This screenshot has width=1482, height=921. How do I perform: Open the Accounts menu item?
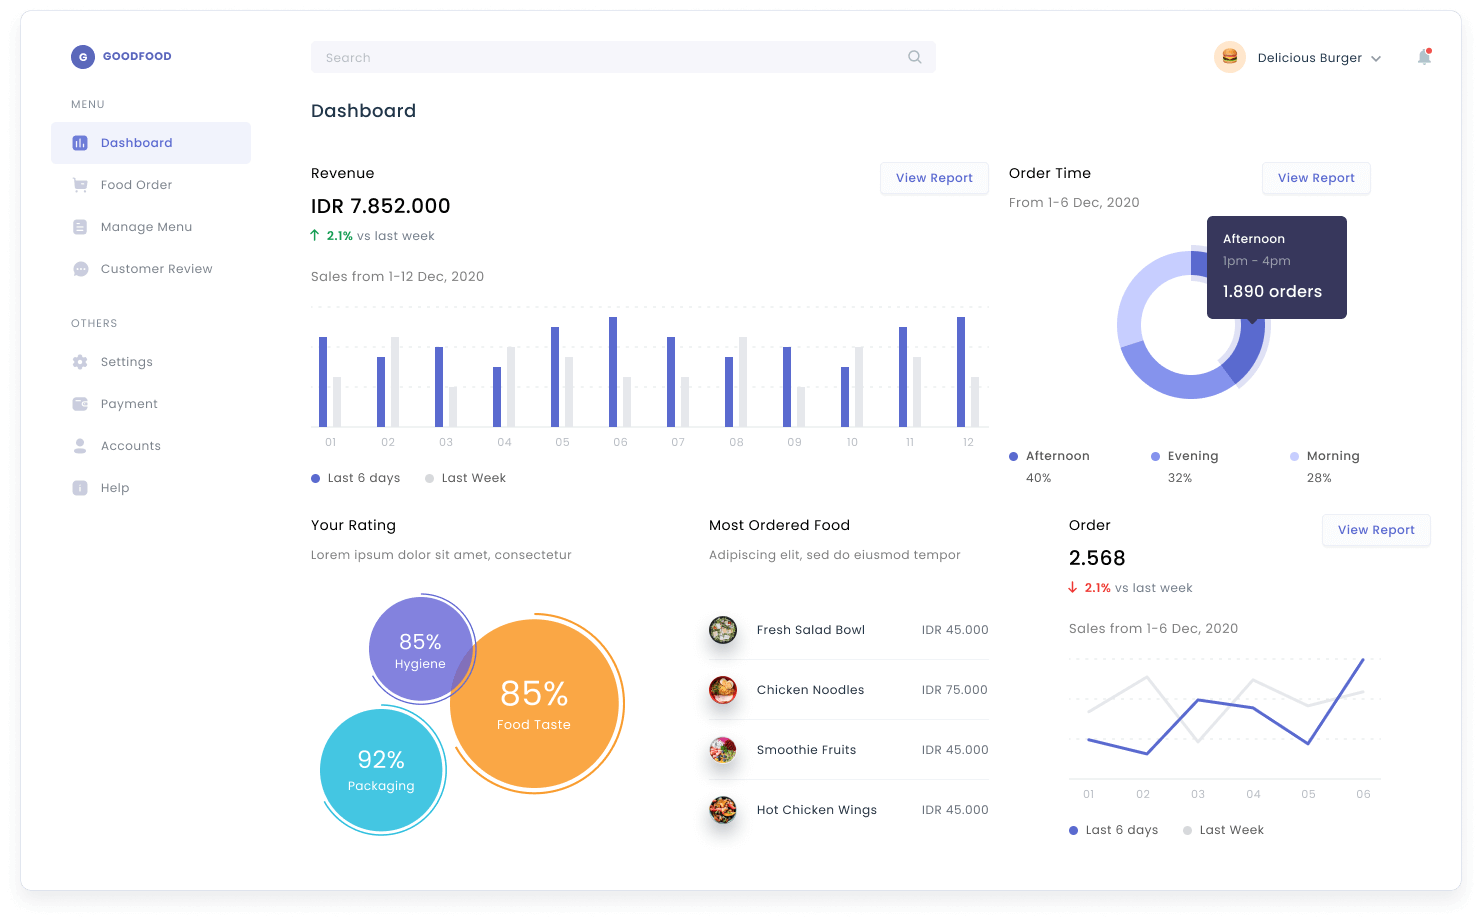coord(130,446)
